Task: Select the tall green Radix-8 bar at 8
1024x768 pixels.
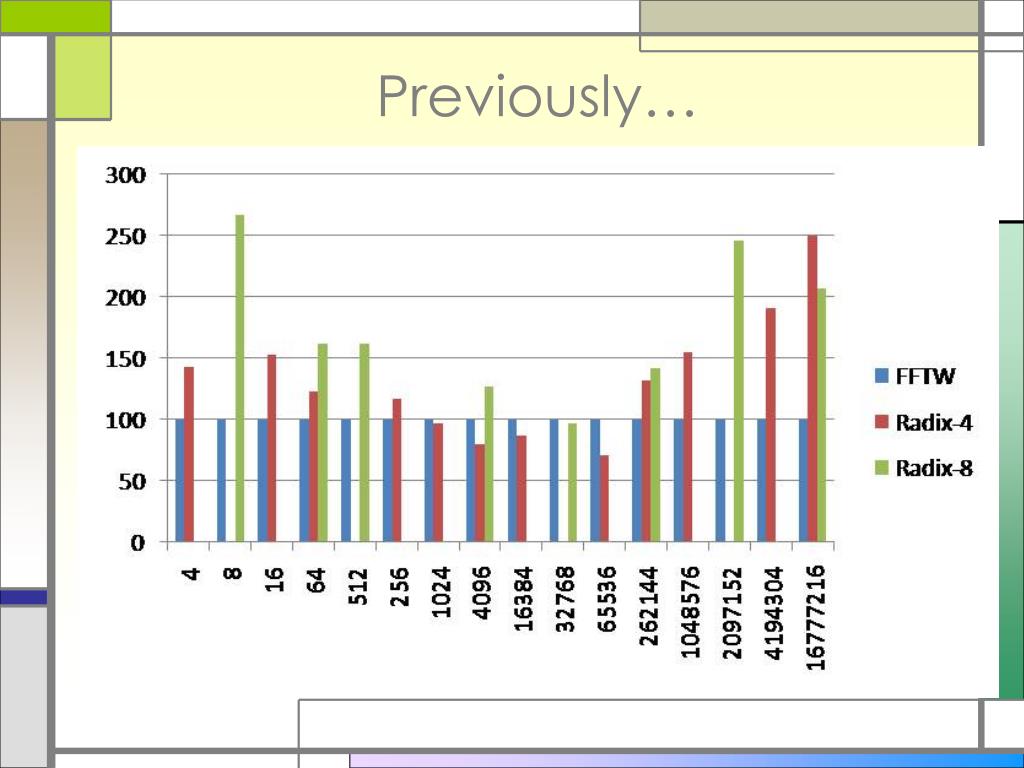Action: (240, 378)
